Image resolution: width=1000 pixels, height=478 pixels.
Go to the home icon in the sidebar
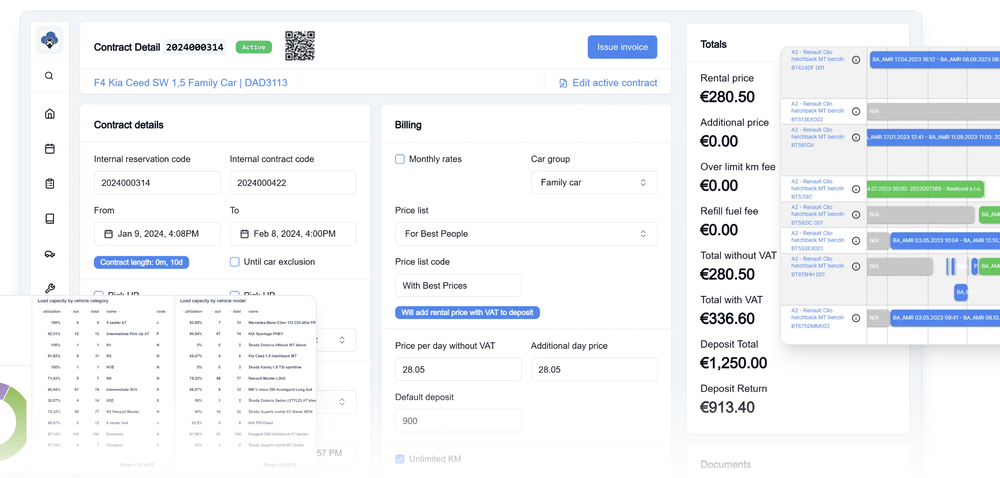(x=50, y=114)
